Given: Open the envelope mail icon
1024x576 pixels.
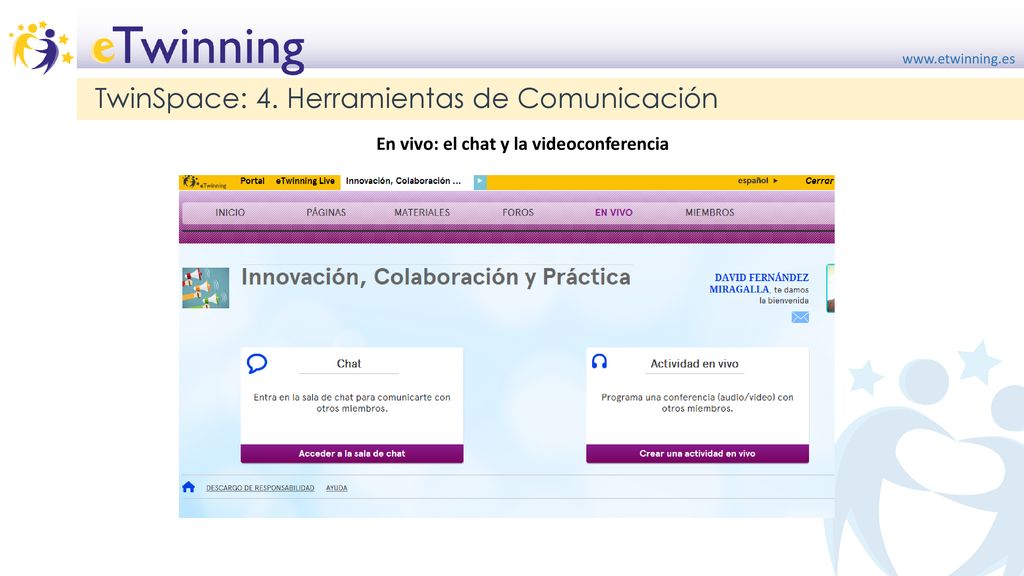Looking at the screenshot, I should (x=800, y=317).
